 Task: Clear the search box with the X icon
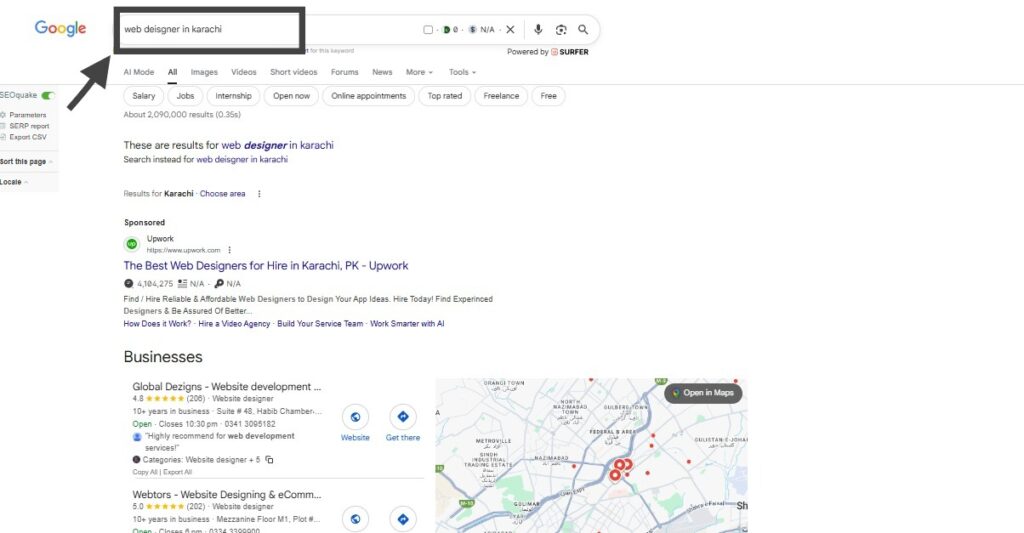pos(511,29)
